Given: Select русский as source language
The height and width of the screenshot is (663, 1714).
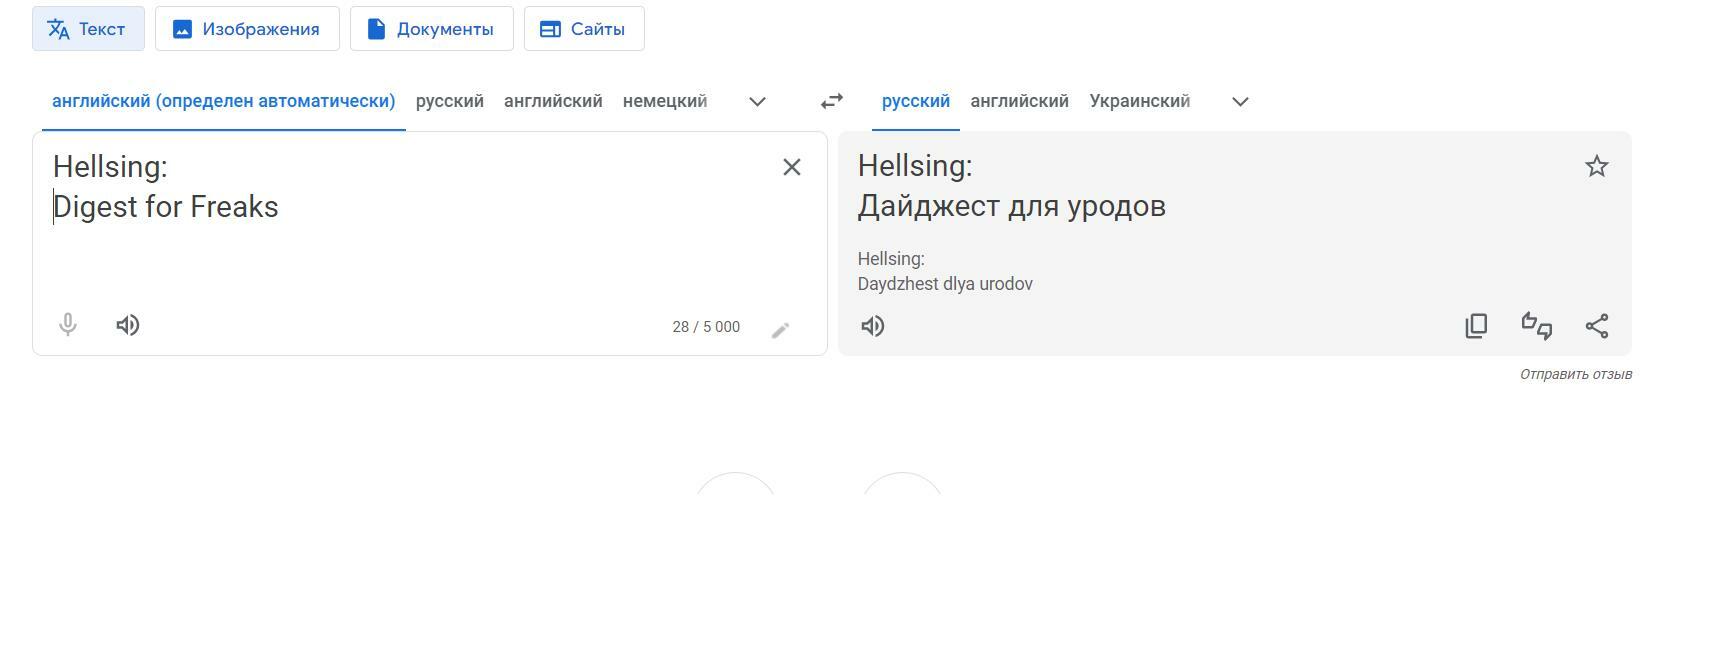Looking at the screenshot, I should pyautogui.click(x=450, y=101).
